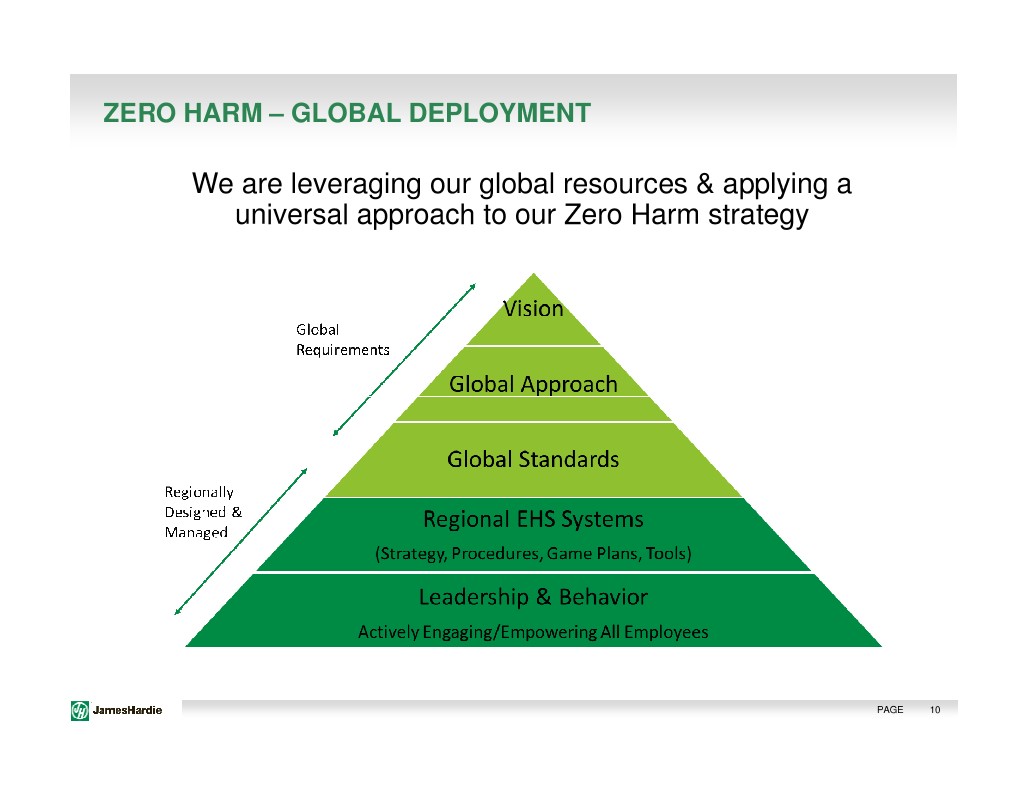
Task: Click the upper double-headed arrow beside Global Requirements
Action: [x=404, y=359]
